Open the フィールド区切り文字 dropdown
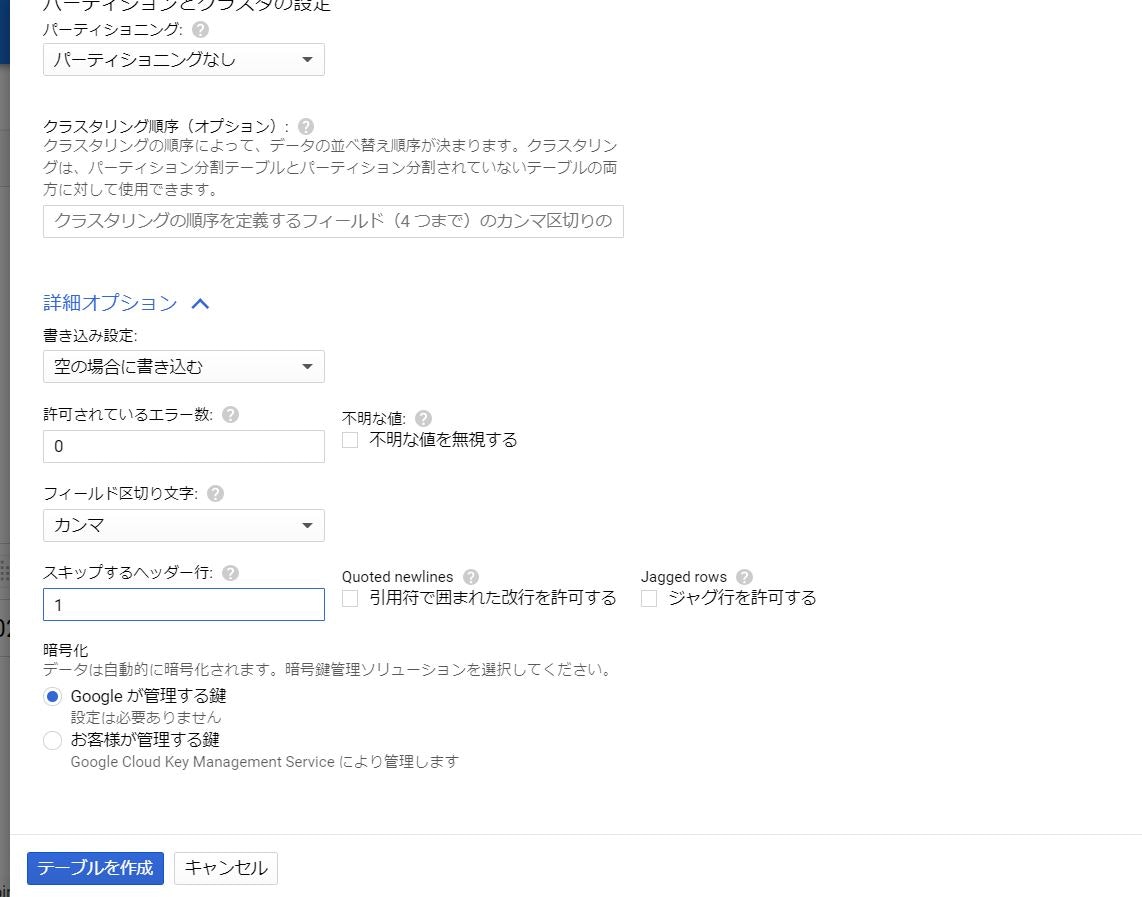 tap(183, 525)
